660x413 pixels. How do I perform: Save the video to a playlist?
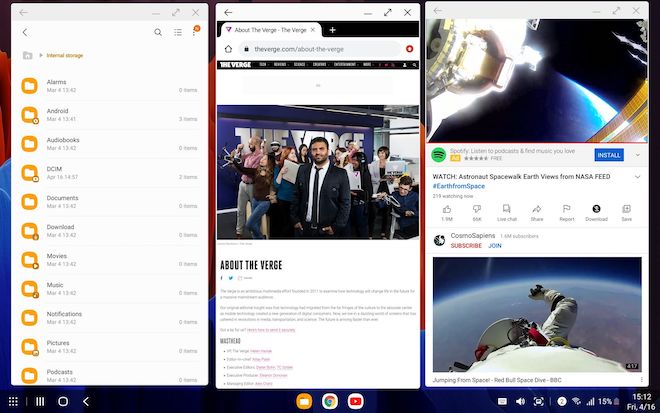tap(626, 213)
